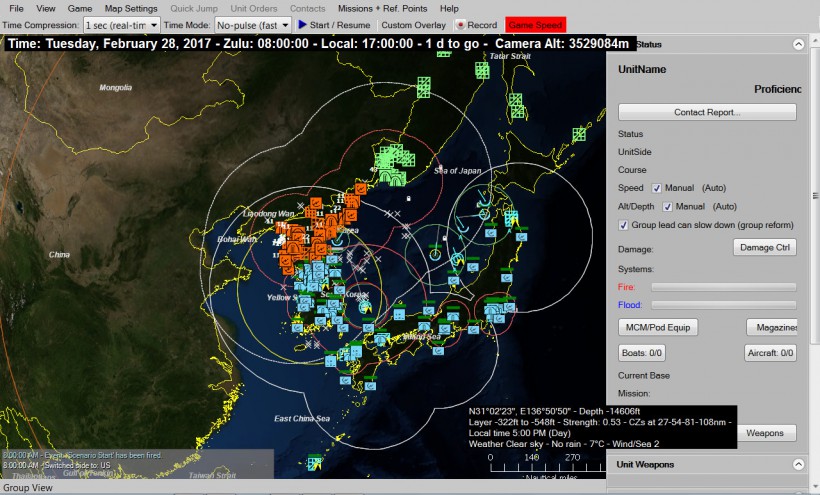The image size is (820, 495).
Task: Click the Fire damage progress bar
Action: click(x=723, y=286)
